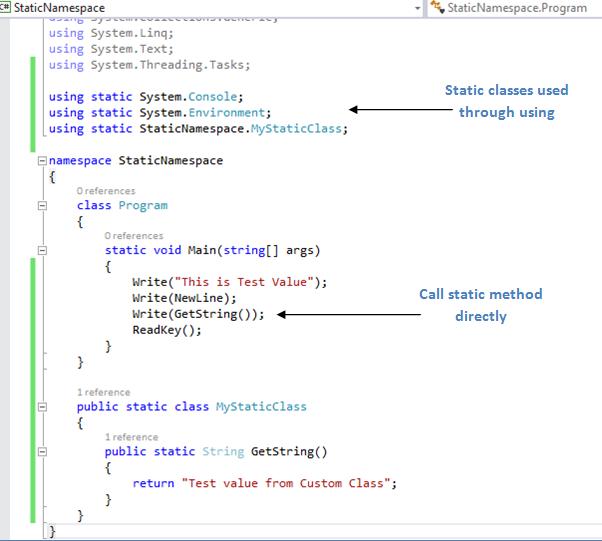The width and height of the screenshot is (602, 541).
Task: Collapse the class Program block
Action: pyautogui.click(x=42, y=205)
